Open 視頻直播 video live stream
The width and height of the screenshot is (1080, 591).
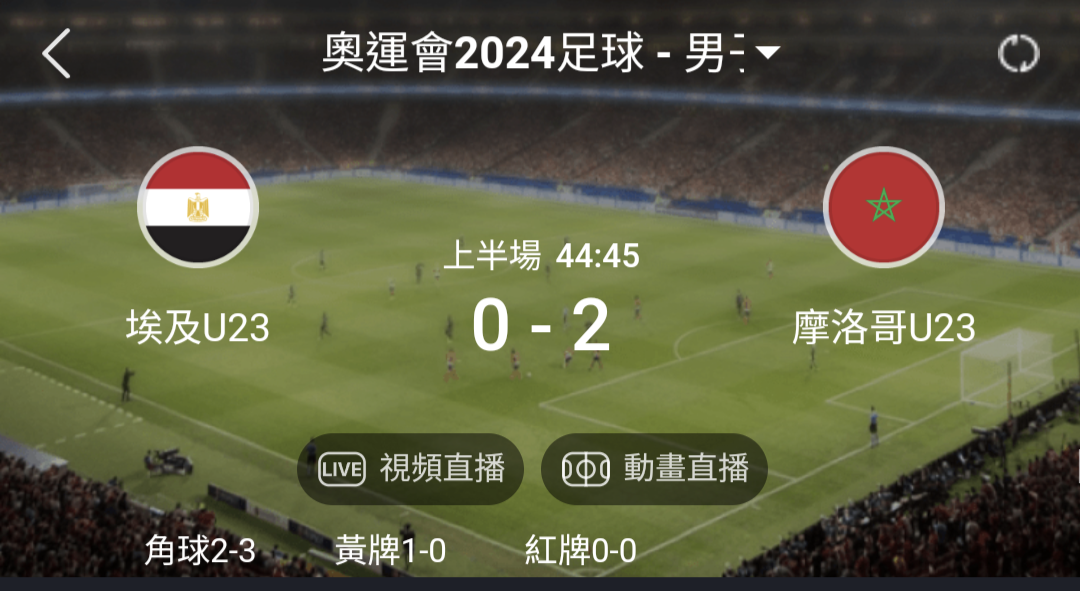(x=411, y=469)
